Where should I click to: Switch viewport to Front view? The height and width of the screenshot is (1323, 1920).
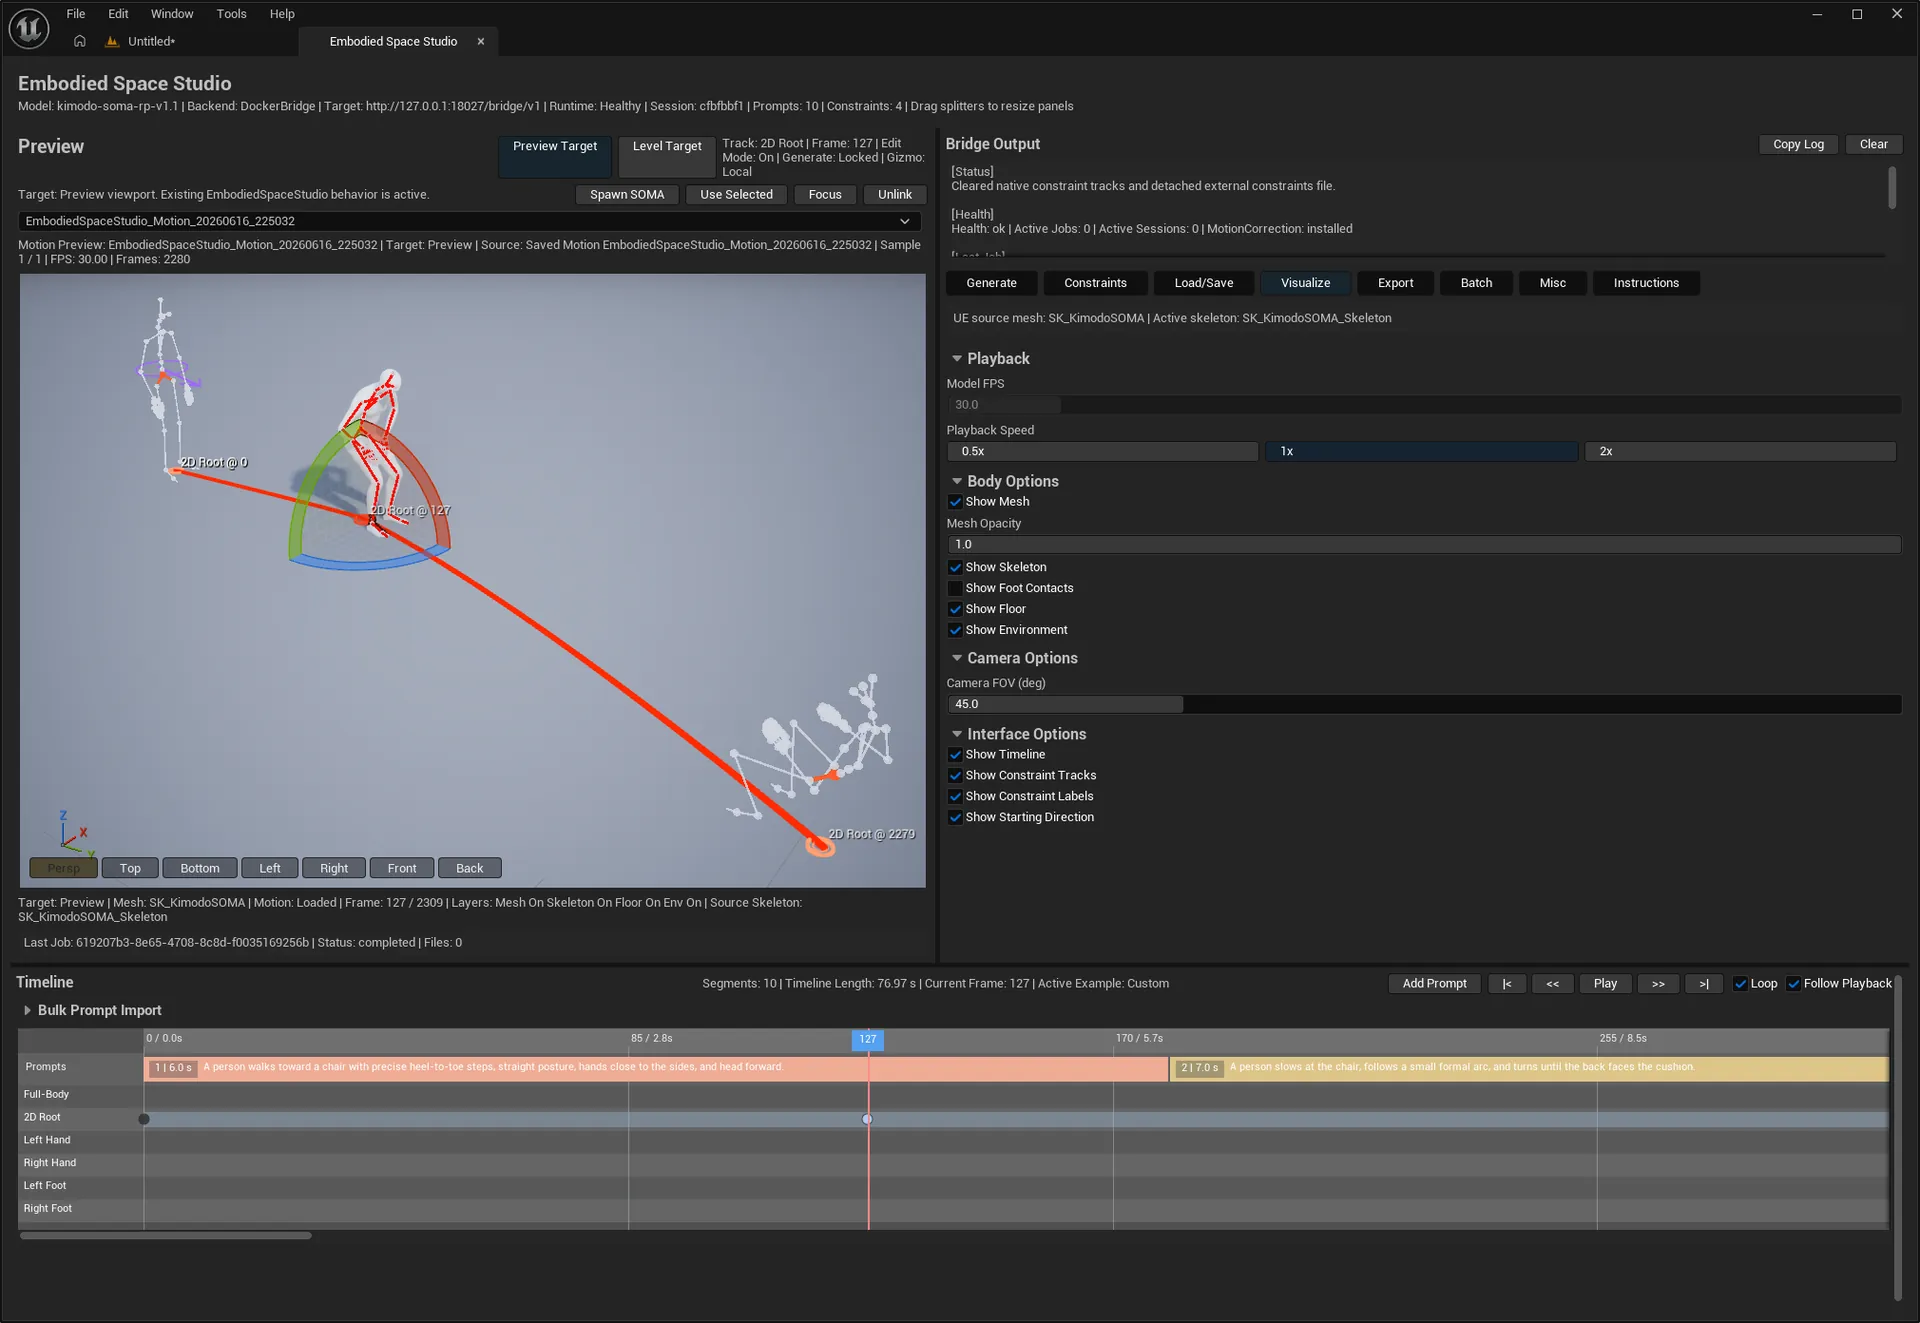click(x=402, y=868)
